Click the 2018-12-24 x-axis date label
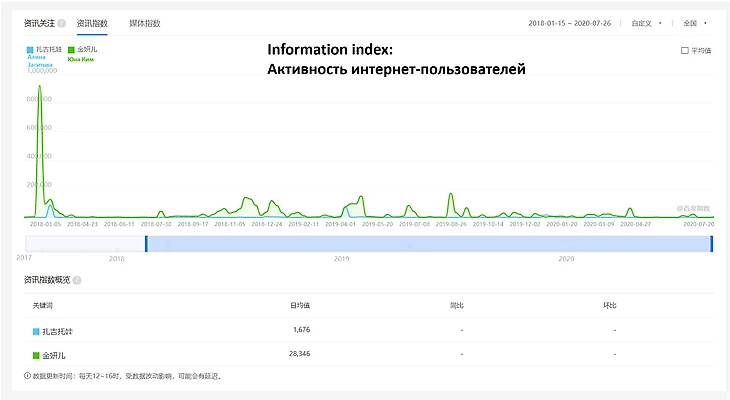Viewport: 730px width, 400px height. [267, 224]
